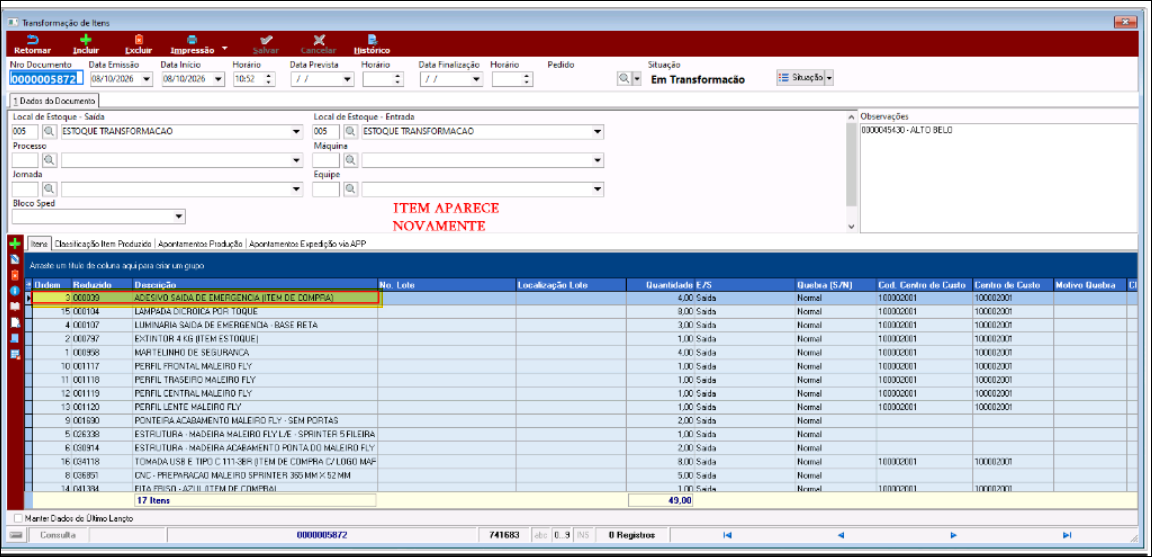Image resolution: width=1152 pixels, height=557 pixels.
Task: Click the Jornada lookup magnifier
Action: tap(48, 190)
